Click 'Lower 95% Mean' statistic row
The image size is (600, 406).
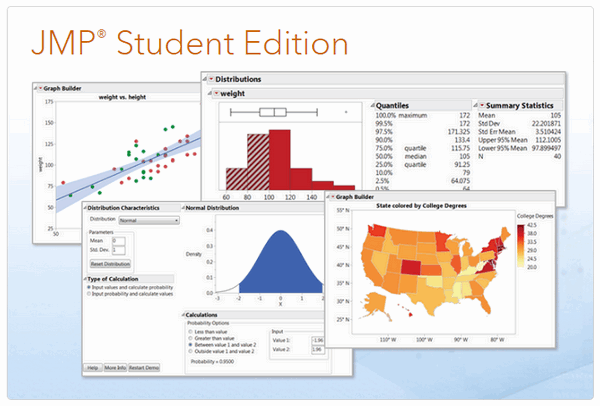pyautogui.click(x=519, y=148)
